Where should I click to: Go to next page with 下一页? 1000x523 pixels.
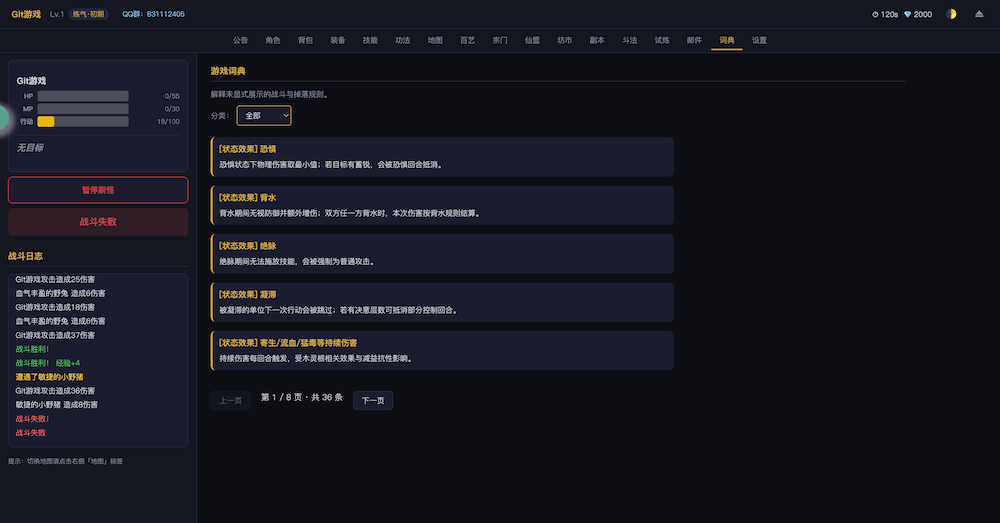point(373,400)
